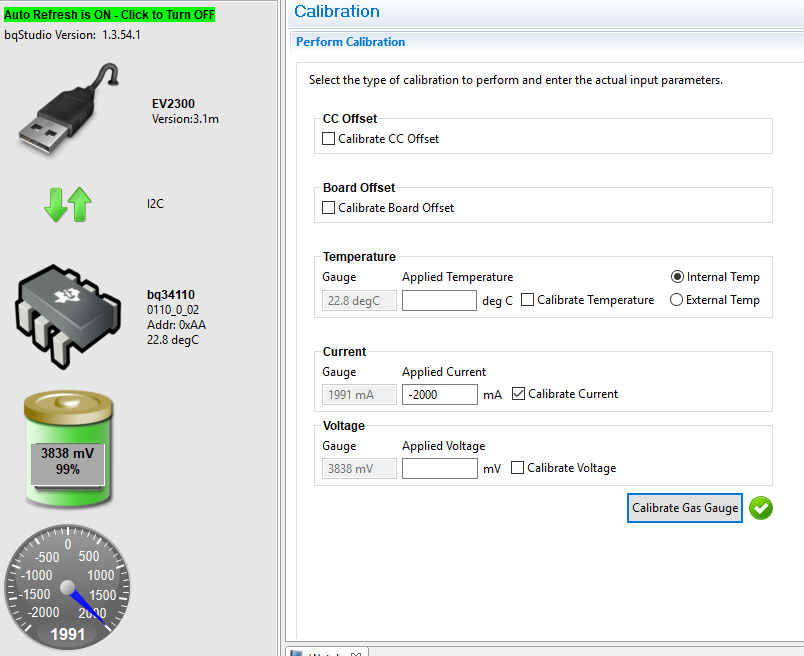Click the green checkmark status icon
This screenshot has width=804, height=656.
point(761,508)
